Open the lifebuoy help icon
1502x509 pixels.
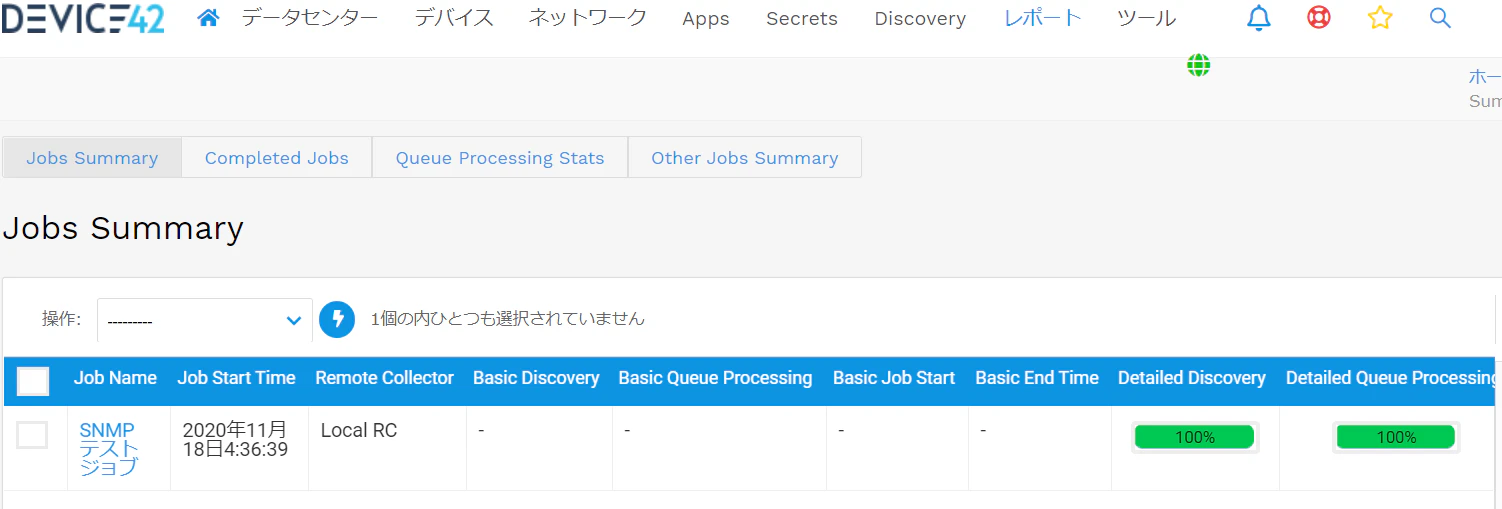(1319, 18)
